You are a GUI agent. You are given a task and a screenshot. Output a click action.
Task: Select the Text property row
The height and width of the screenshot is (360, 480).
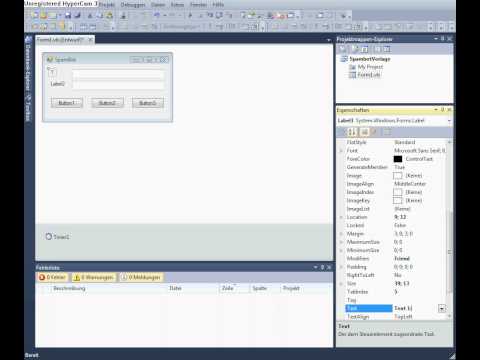pyautogui.click(x=396, y=308)
